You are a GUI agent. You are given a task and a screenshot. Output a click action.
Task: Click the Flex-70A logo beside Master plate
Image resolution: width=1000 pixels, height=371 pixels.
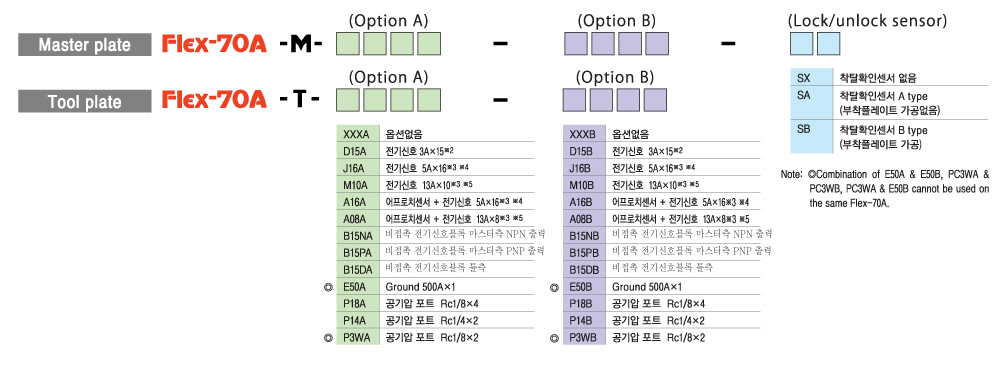(x=214, y=44)
